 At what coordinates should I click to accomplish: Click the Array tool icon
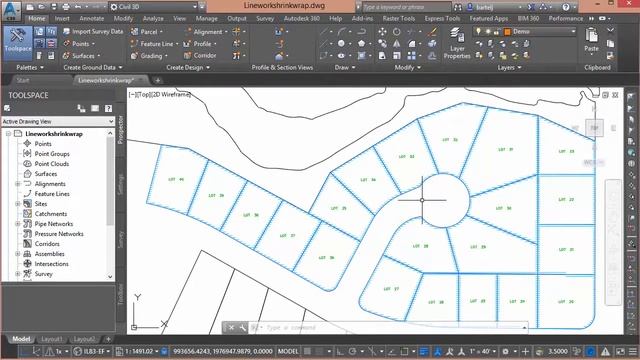tap(411, 56)
